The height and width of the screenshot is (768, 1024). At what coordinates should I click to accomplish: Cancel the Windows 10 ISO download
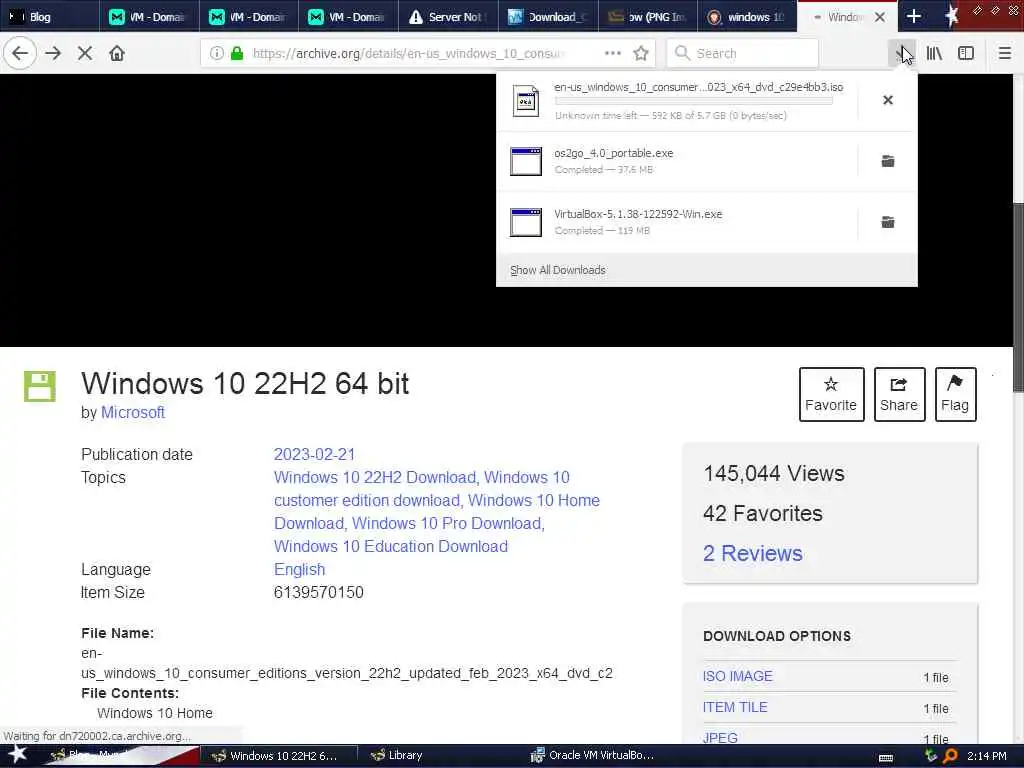(x=888, y=100)
